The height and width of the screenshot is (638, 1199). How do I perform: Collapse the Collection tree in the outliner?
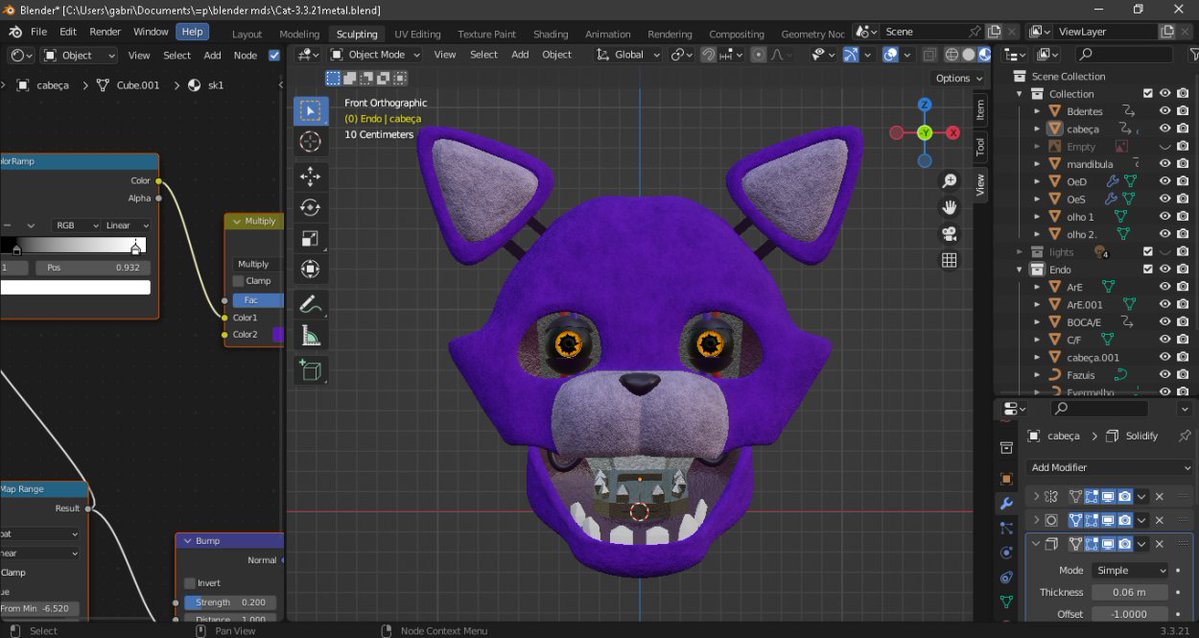click(x=1019, y=93)
